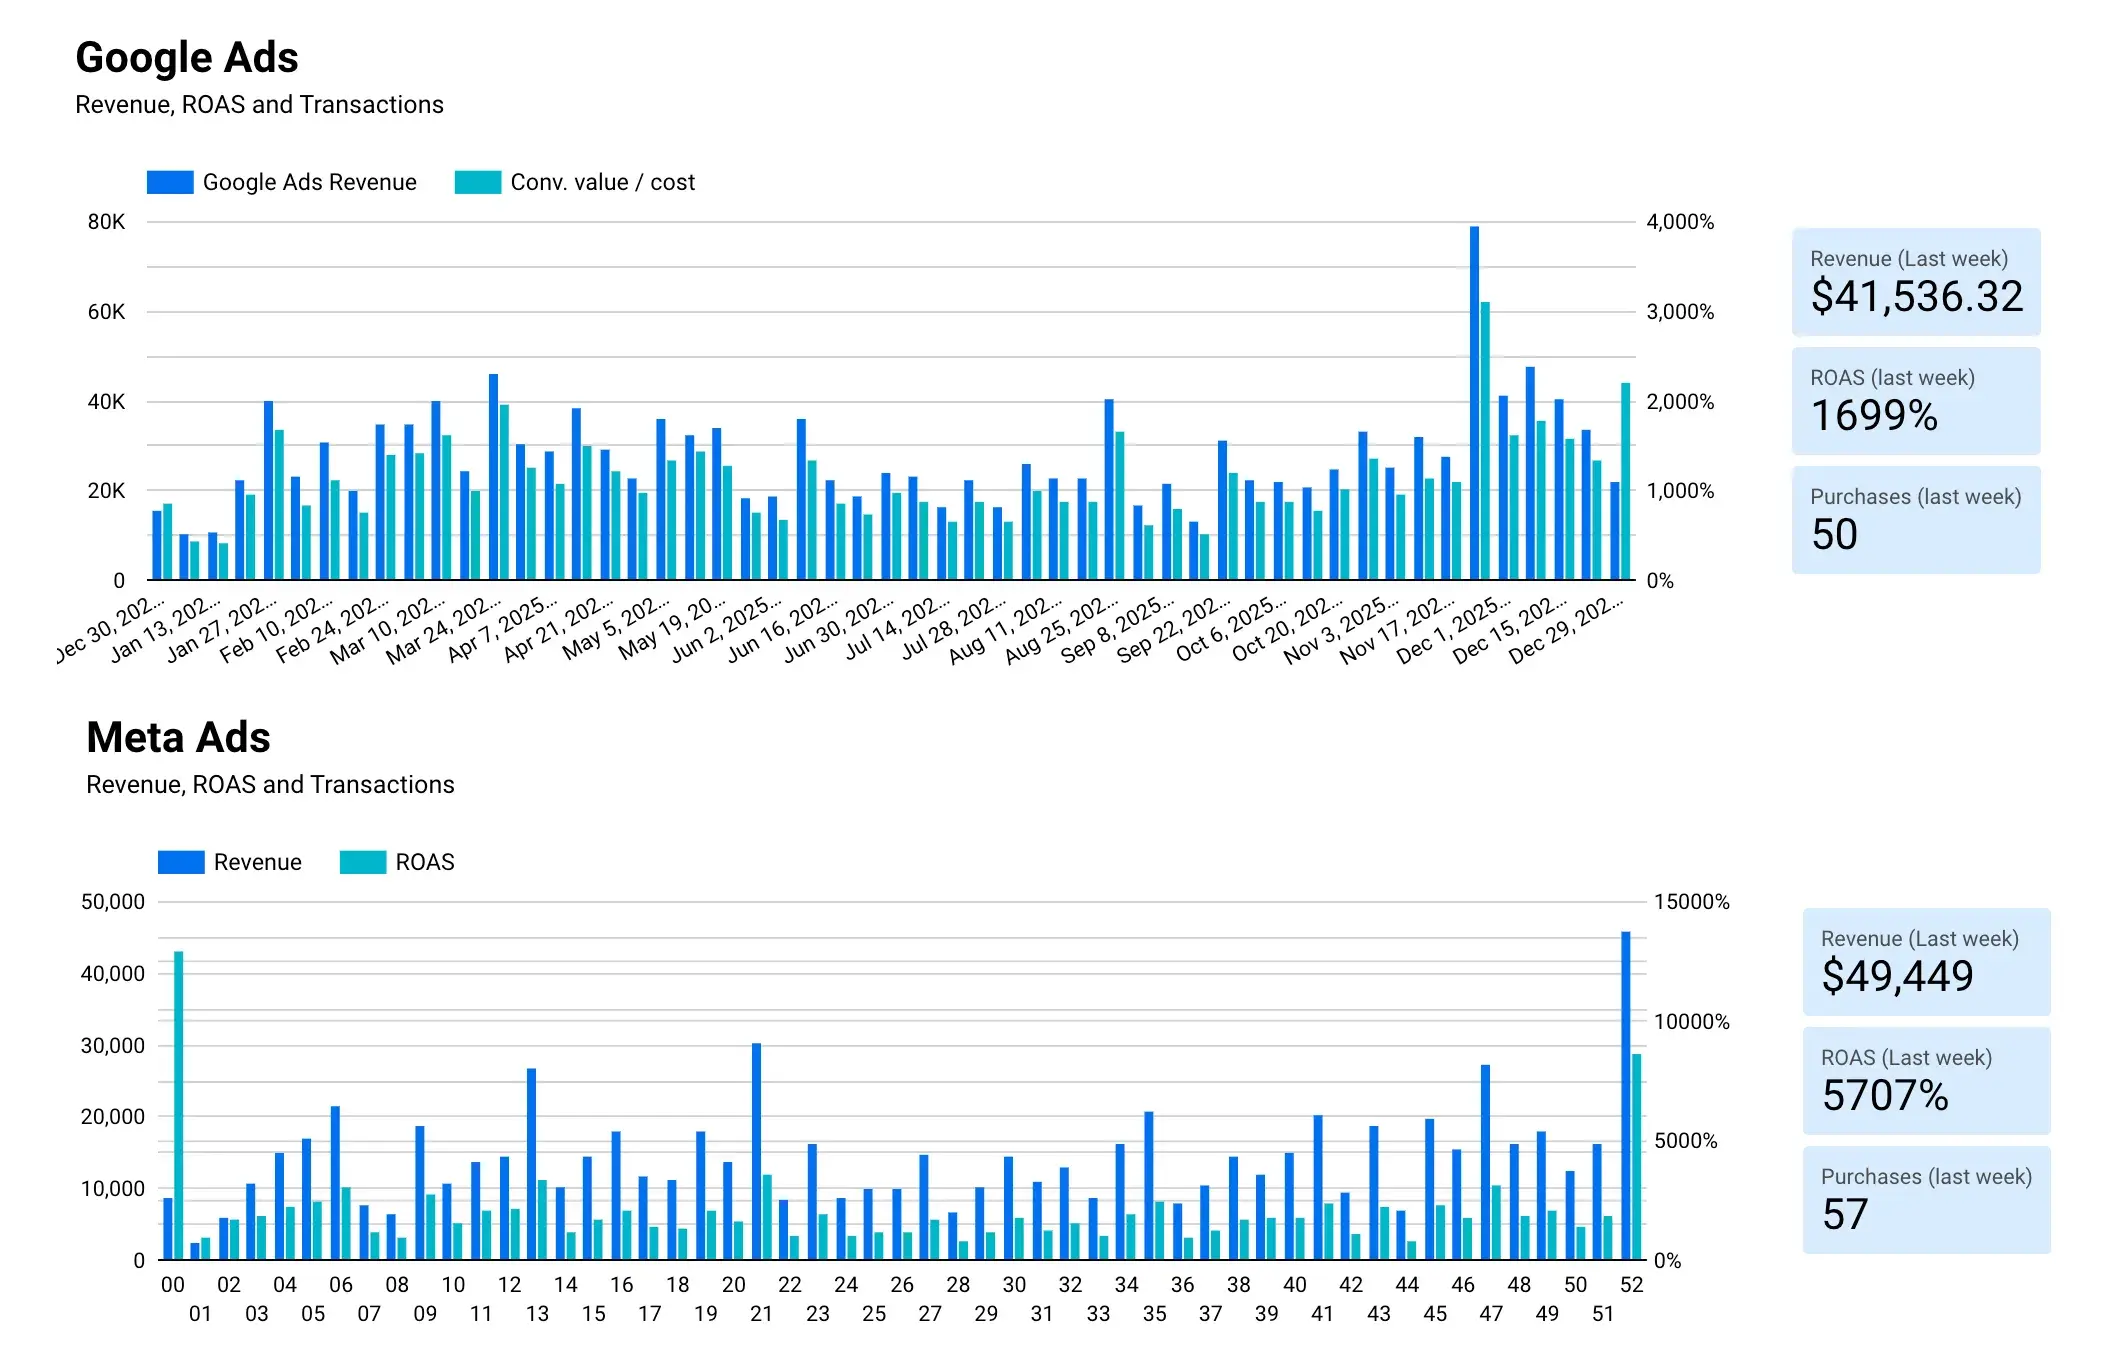Click the Revenue, ROAS and Transactions subtitle
The width and height of the screenshot is (2114, 1352).
pos(259,104)
